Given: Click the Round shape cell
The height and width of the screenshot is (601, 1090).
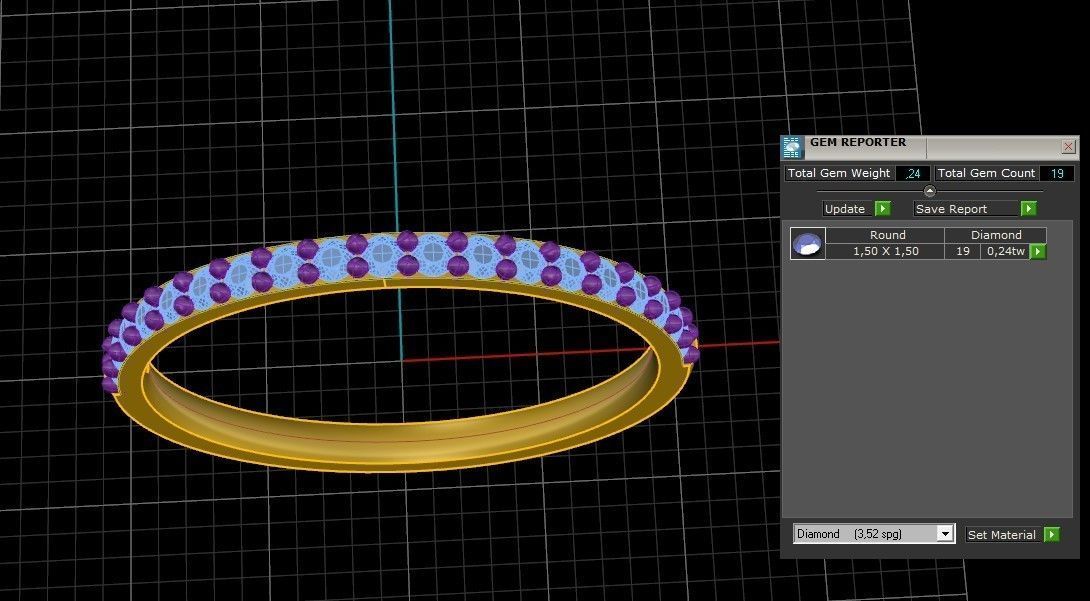Looking at the screenshot, I should 887,235.
